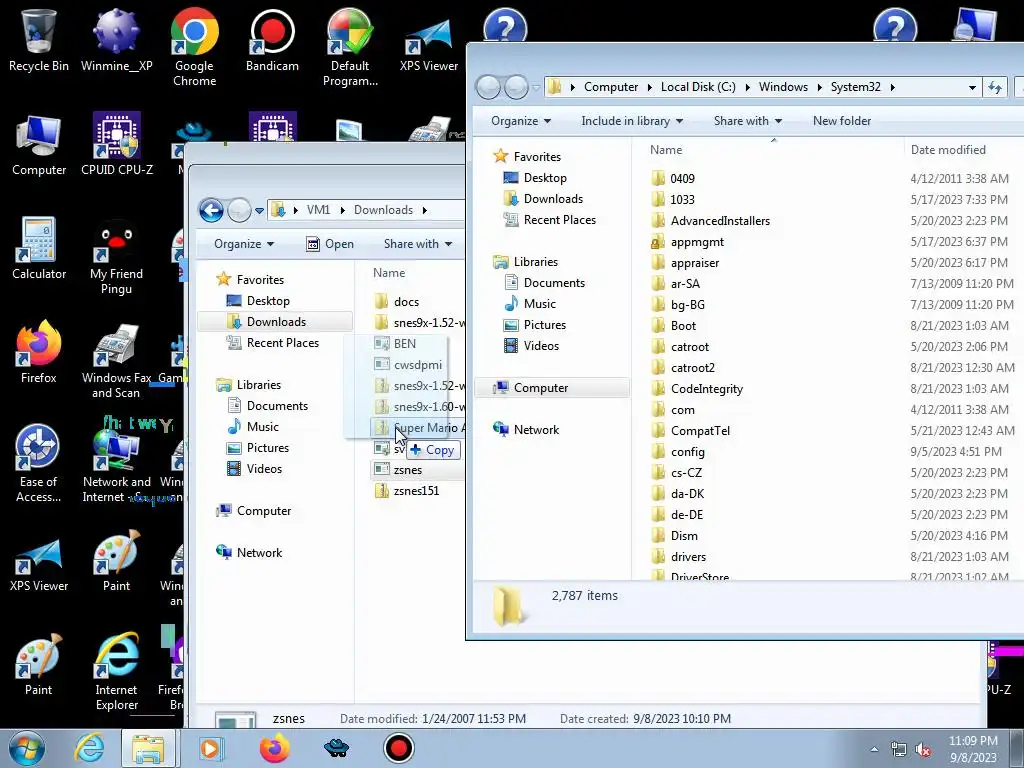Switch to Windows Explorer taskbar button
Screen dimensions: 1024x768
tap(148, 748)
